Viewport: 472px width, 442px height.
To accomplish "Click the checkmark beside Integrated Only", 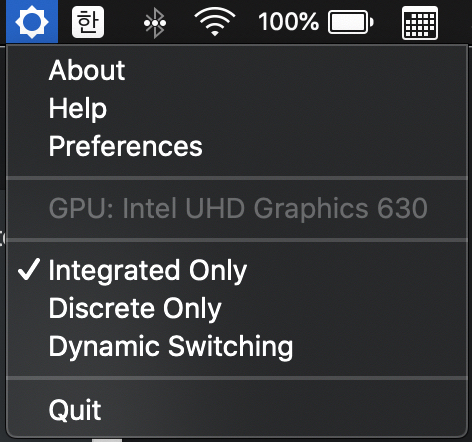I will [x=29, y=269].
